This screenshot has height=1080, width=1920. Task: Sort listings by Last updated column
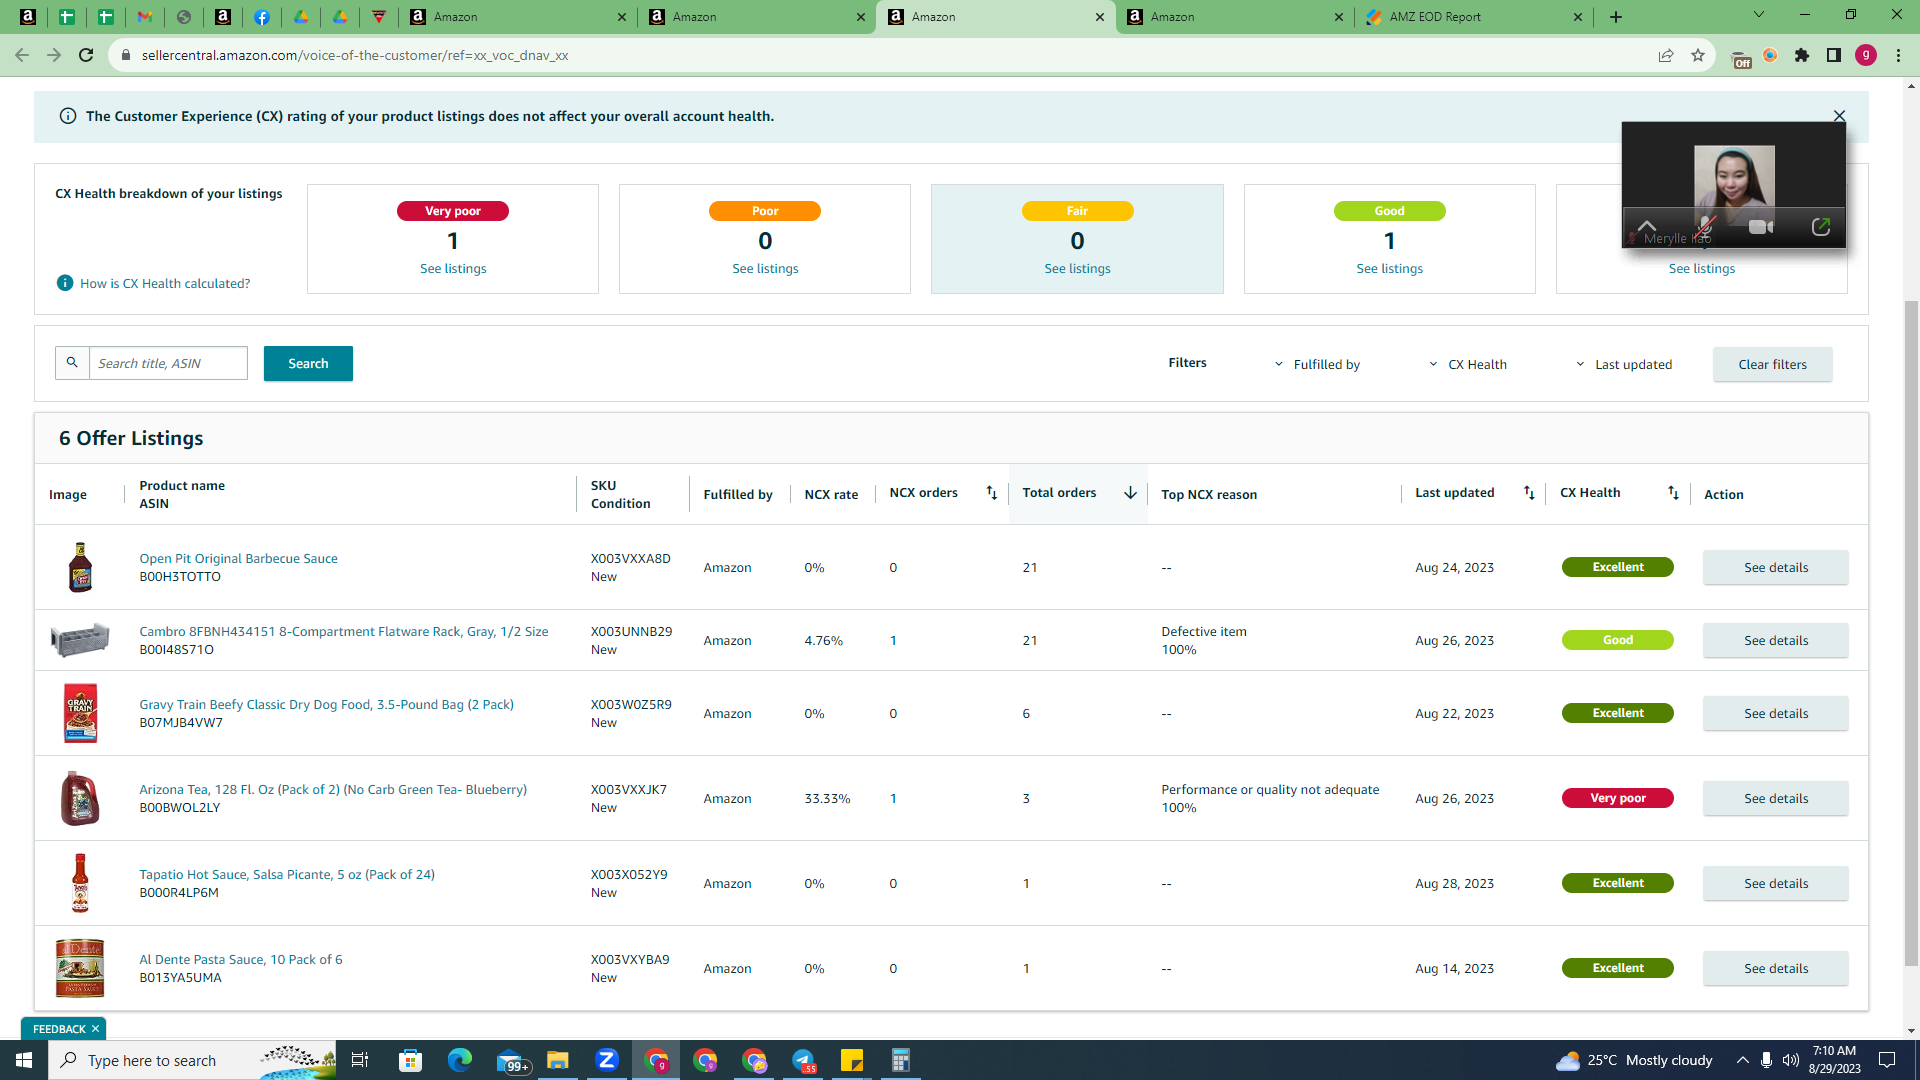tap(1529, 493)
